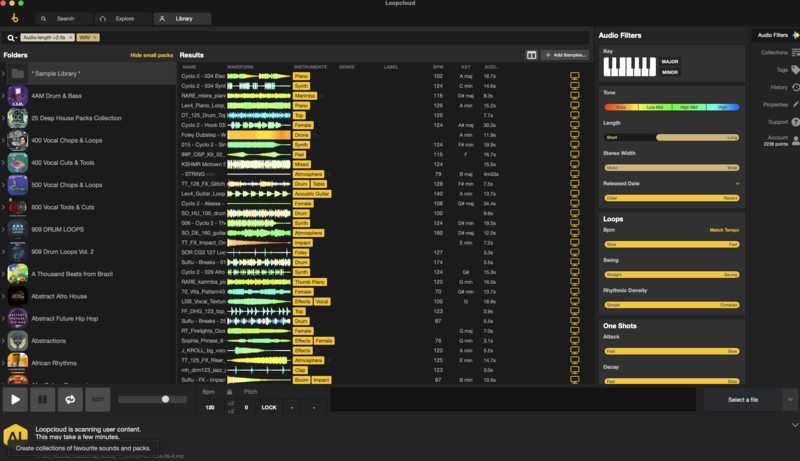
Task: Click the pause button
Action: tap(43, 400)
